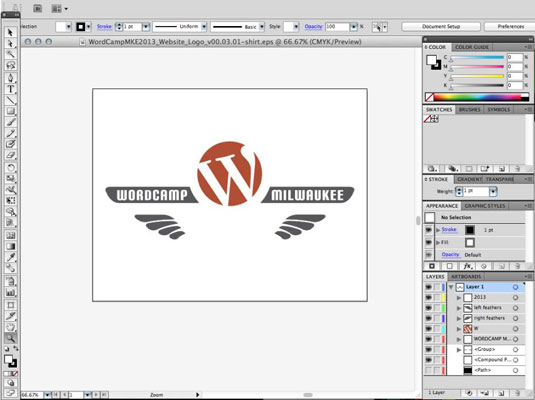Screen dimensions: 535x400
Task: Select the Rotate tool
Action: pyautogui.click(x=10, y=168)
